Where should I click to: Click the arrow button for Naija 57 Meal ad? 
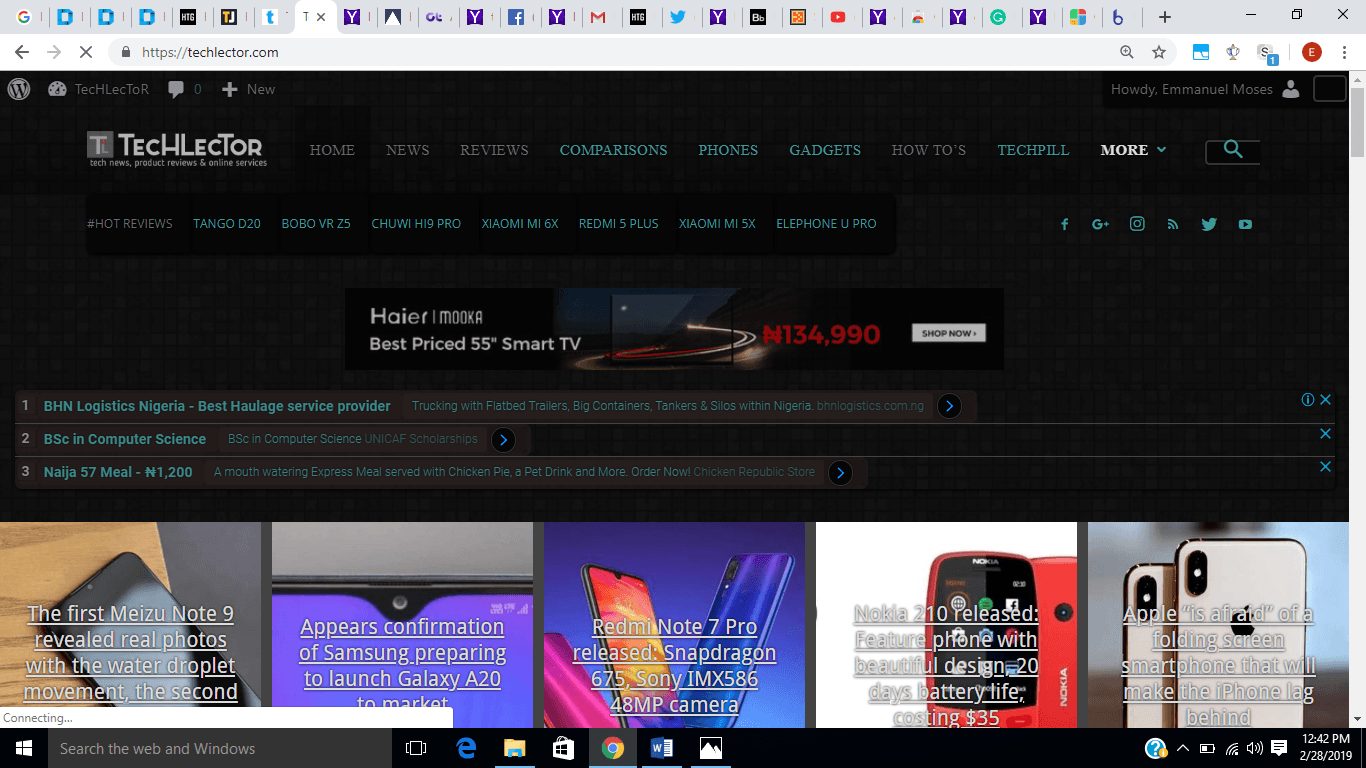click(840, 472)
